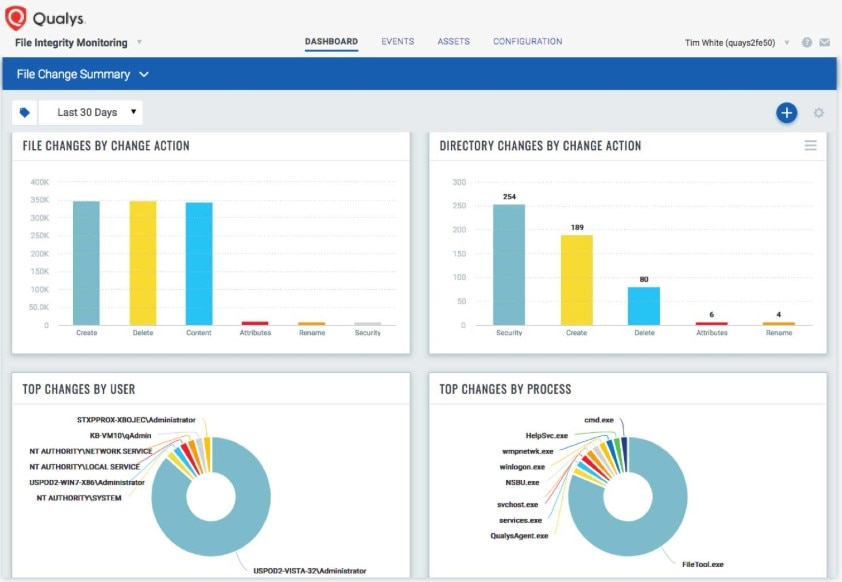
Task: Open the help question mark icon
Action: [x=807, y=42]
